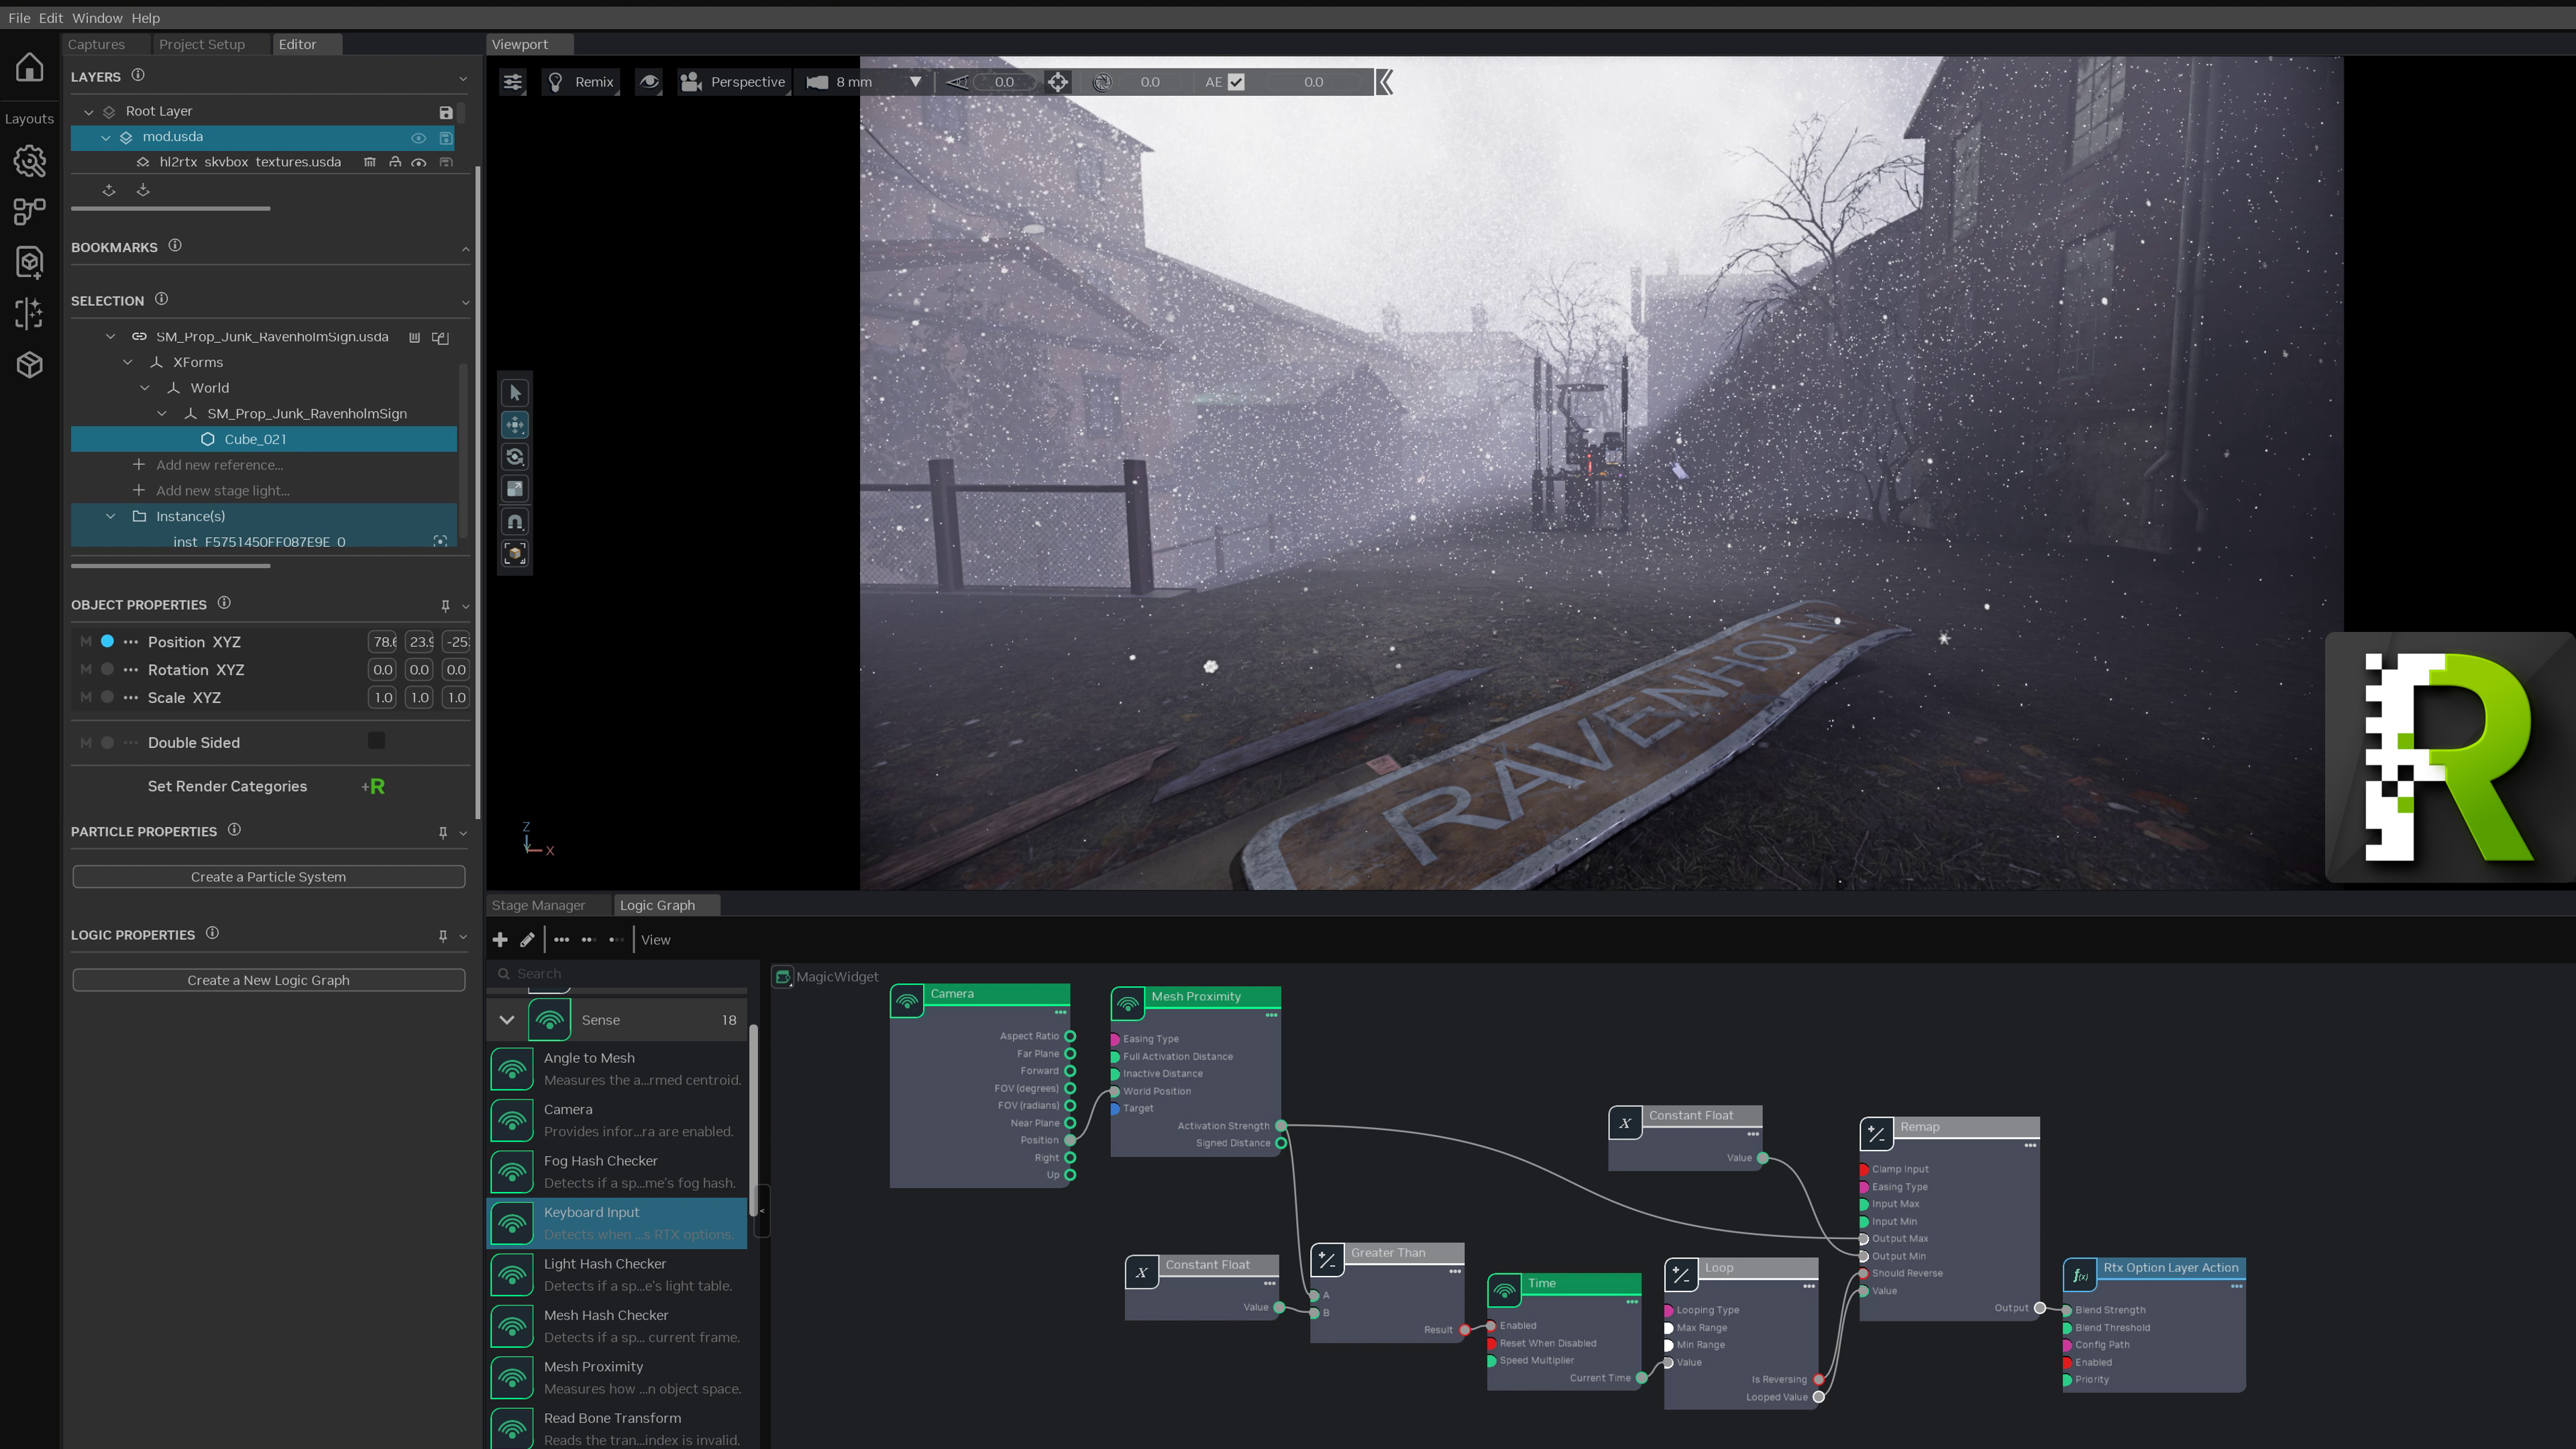Viewport: 2576px width, 1449px height.
Task: Click the pencil edit icon in Logic Graph toolbar
Action: (527, 940)
